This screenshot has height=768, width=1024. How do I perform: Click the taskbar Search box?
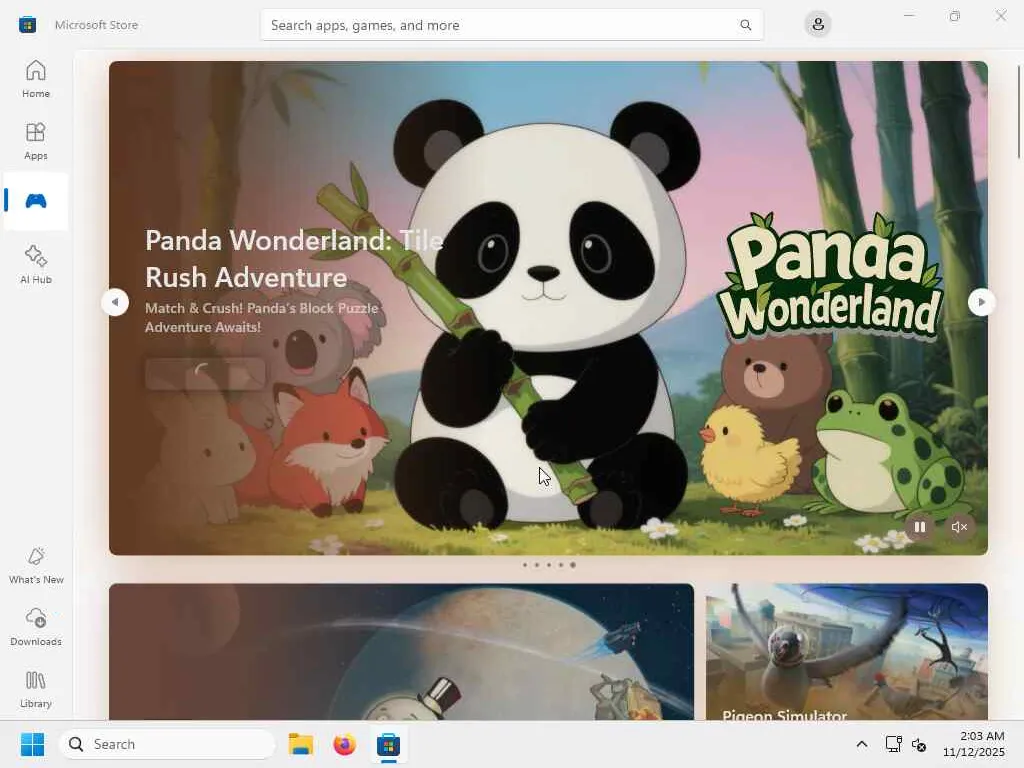click(167, 744)
